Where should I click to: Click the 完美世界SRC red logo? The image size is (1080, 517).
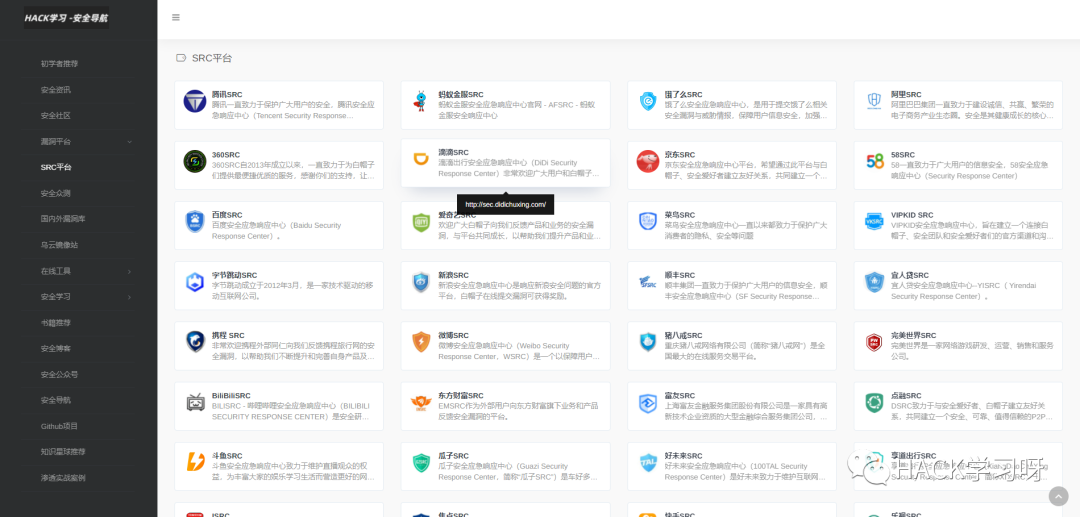(x=875, y=342)
